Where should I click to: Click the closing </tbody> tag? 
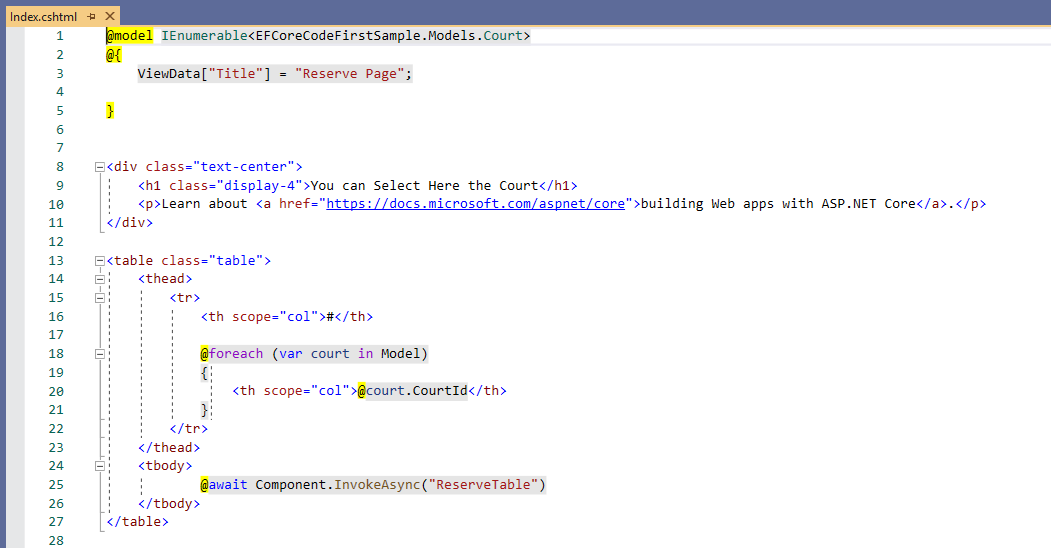[169, 503]
